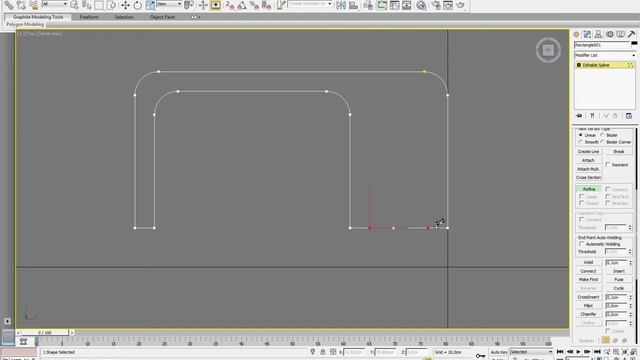Open the Modifier List dropdown
The width and height of the screenshot is (640, 360).
pyautogui.click(x=605, y=55)
